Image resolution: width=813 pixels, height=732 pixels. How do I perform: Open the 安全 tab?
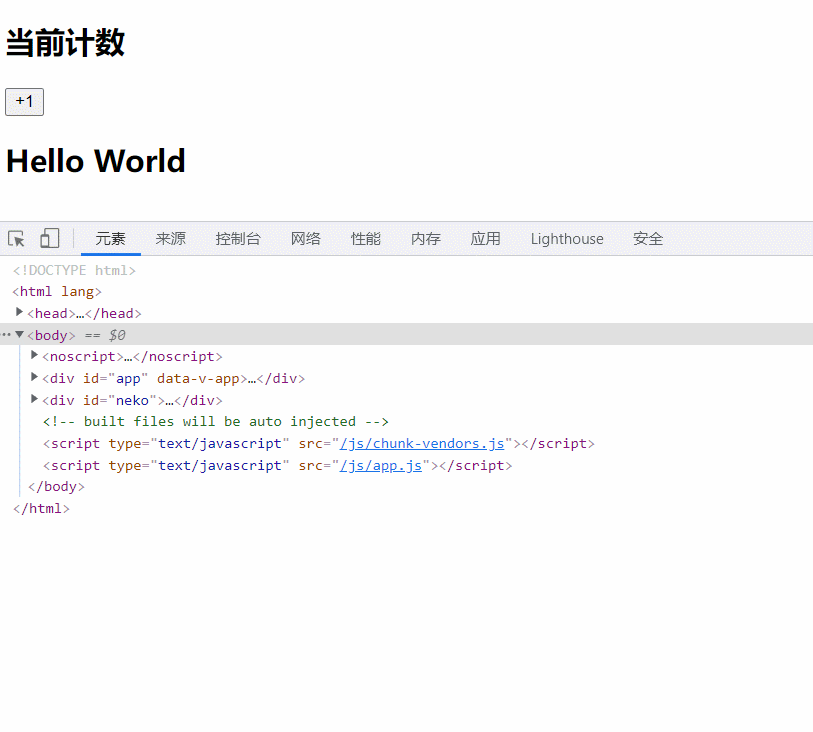pyautogui.click(x=648, y=239)
